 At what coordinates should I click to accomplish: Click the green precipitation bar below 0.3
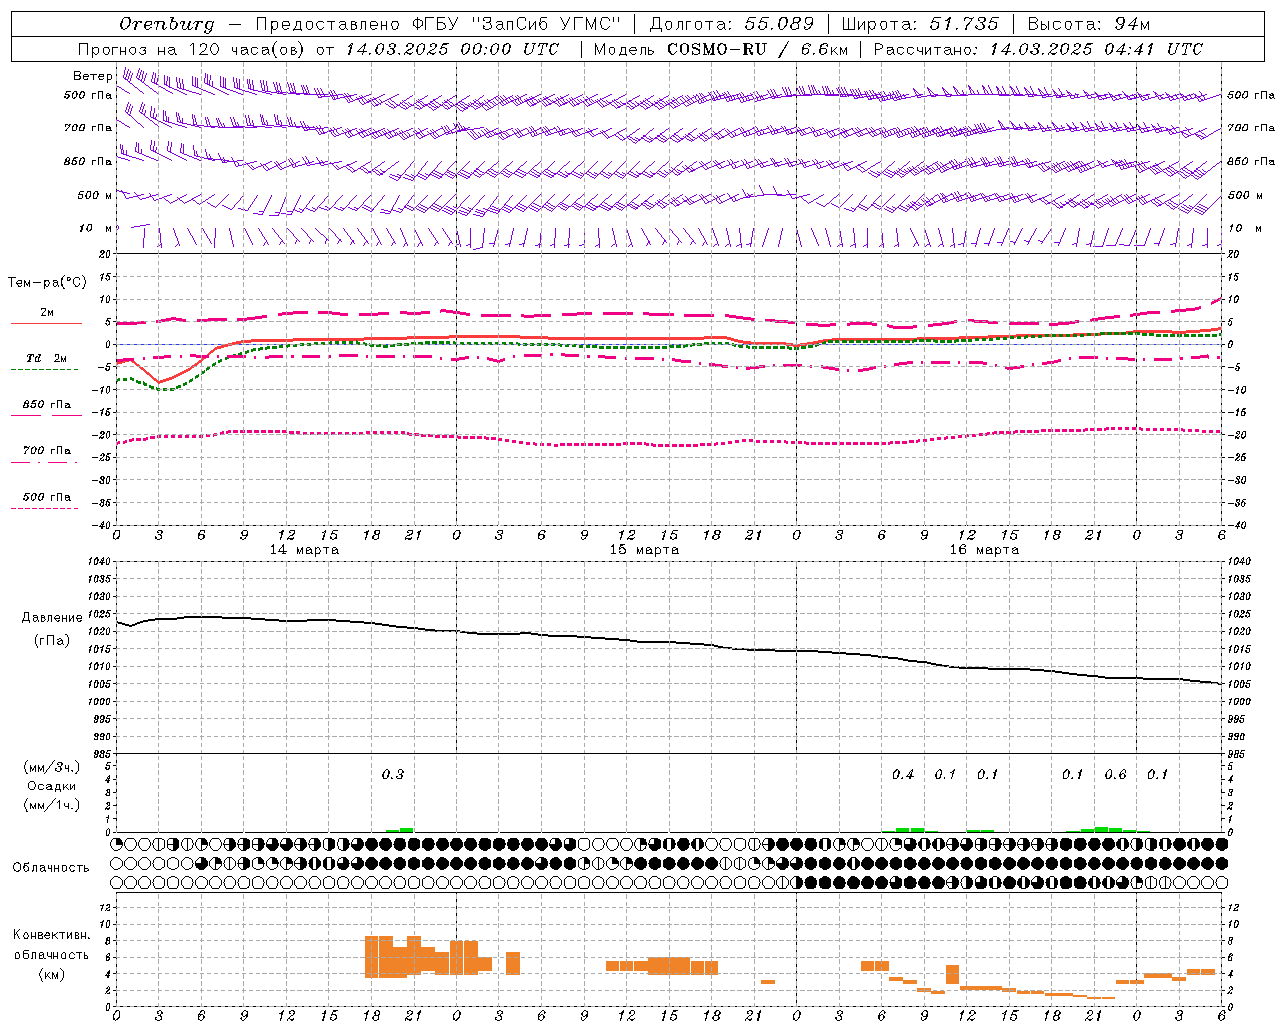point(400,829)
